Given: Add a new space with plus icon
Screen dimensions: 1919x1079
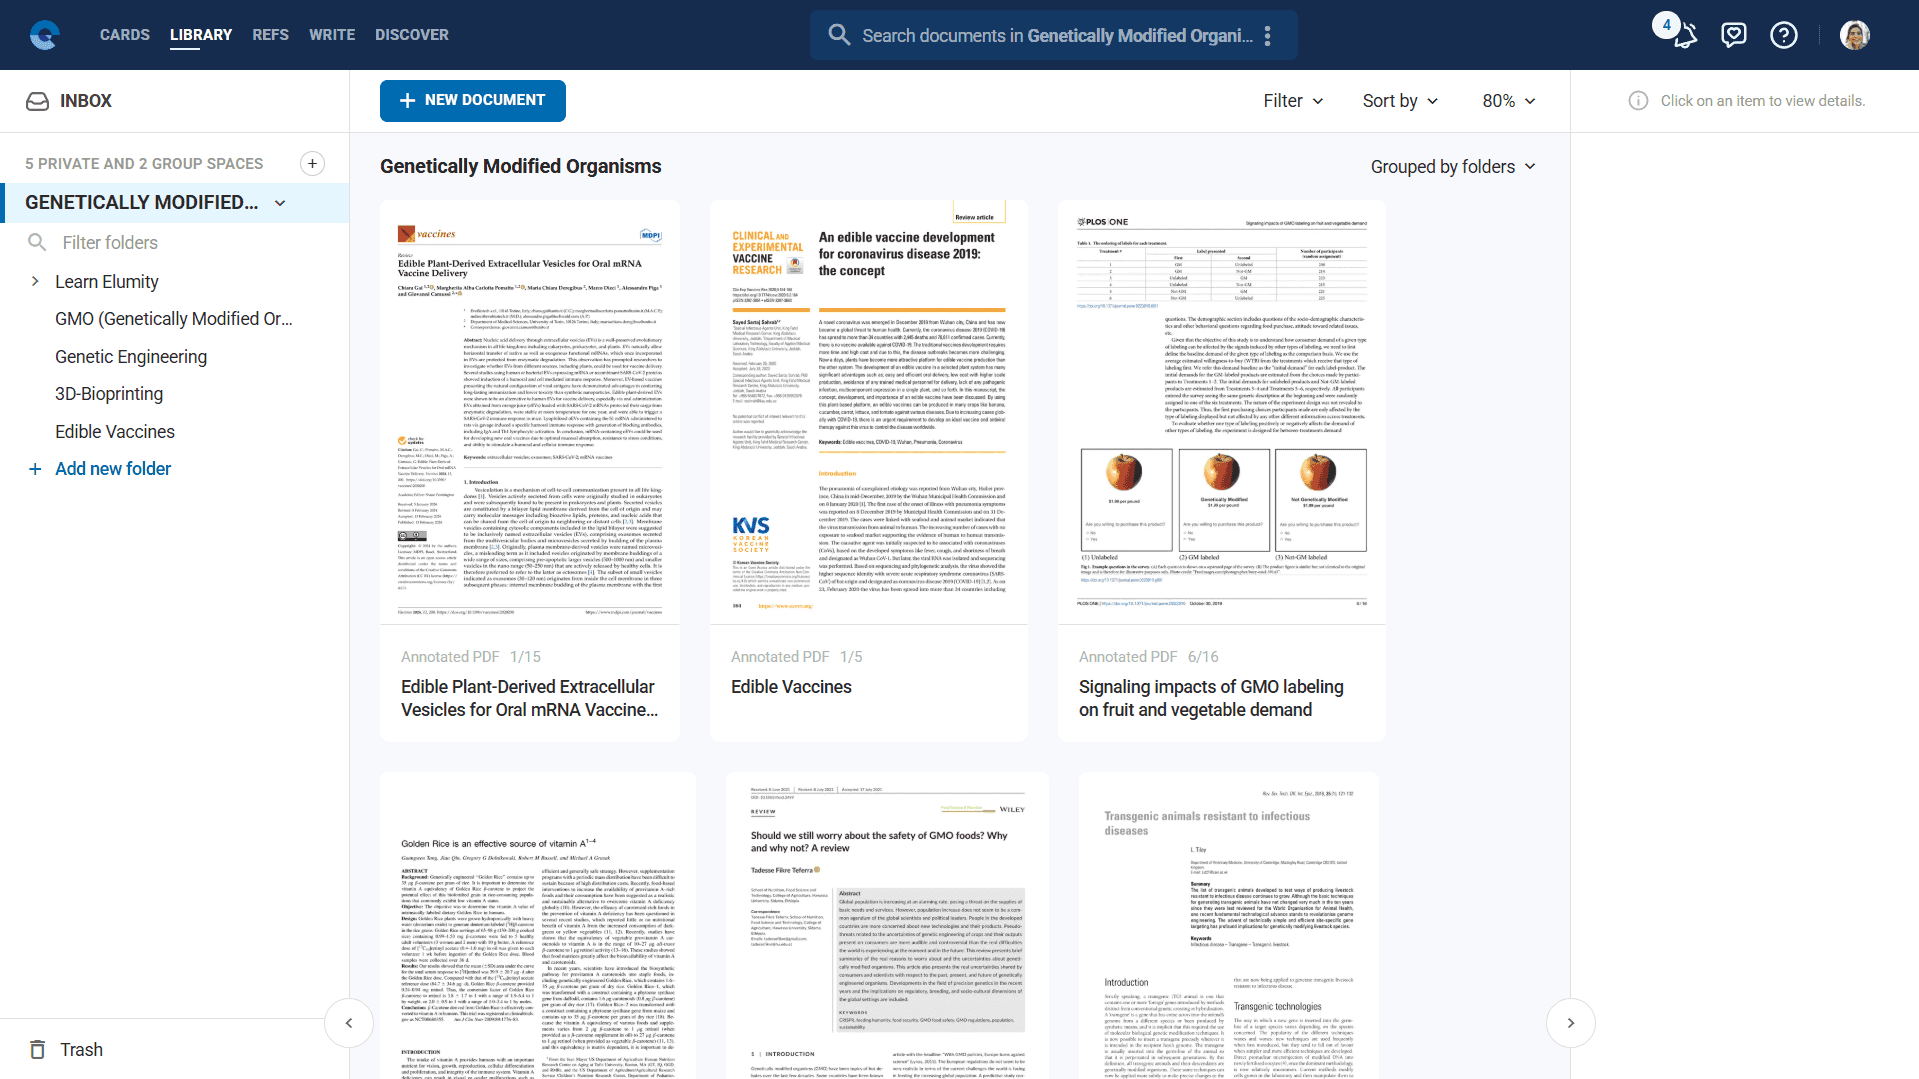Looking at the screenshot, I should tap(312, 164).
